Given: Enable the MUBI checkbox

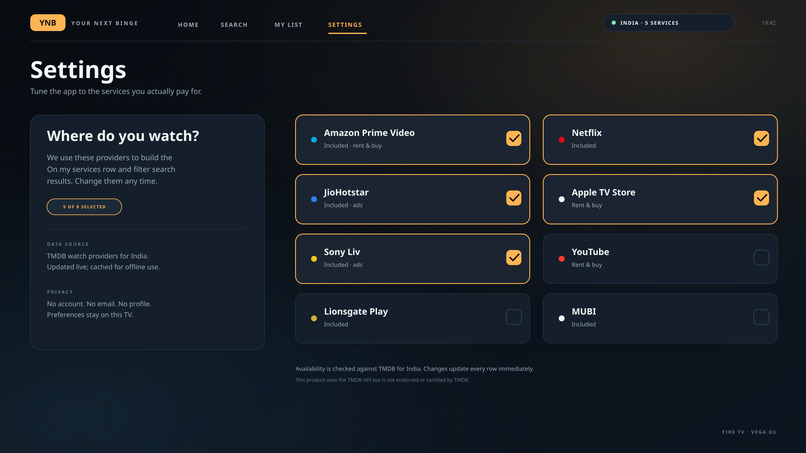Looking at the screenshot, I should pos(761,317).
